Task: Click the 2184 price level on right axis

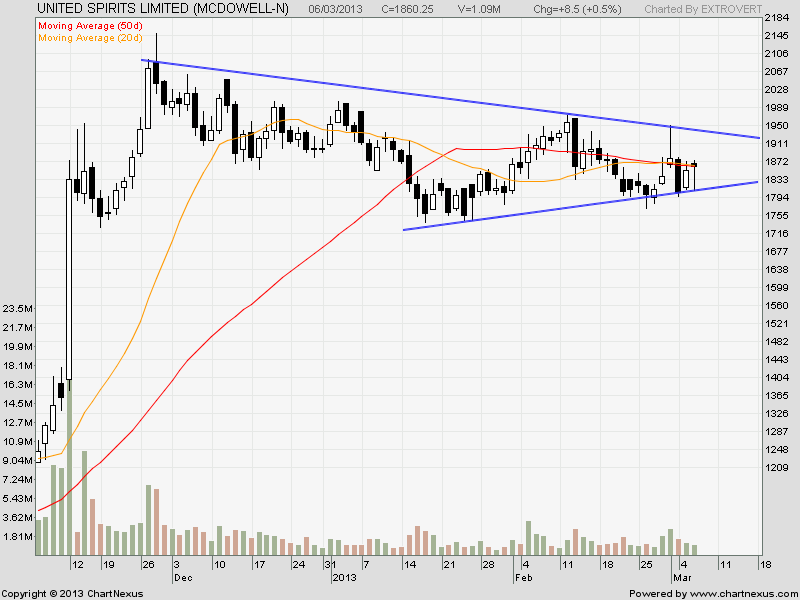Action: [776, 20]
